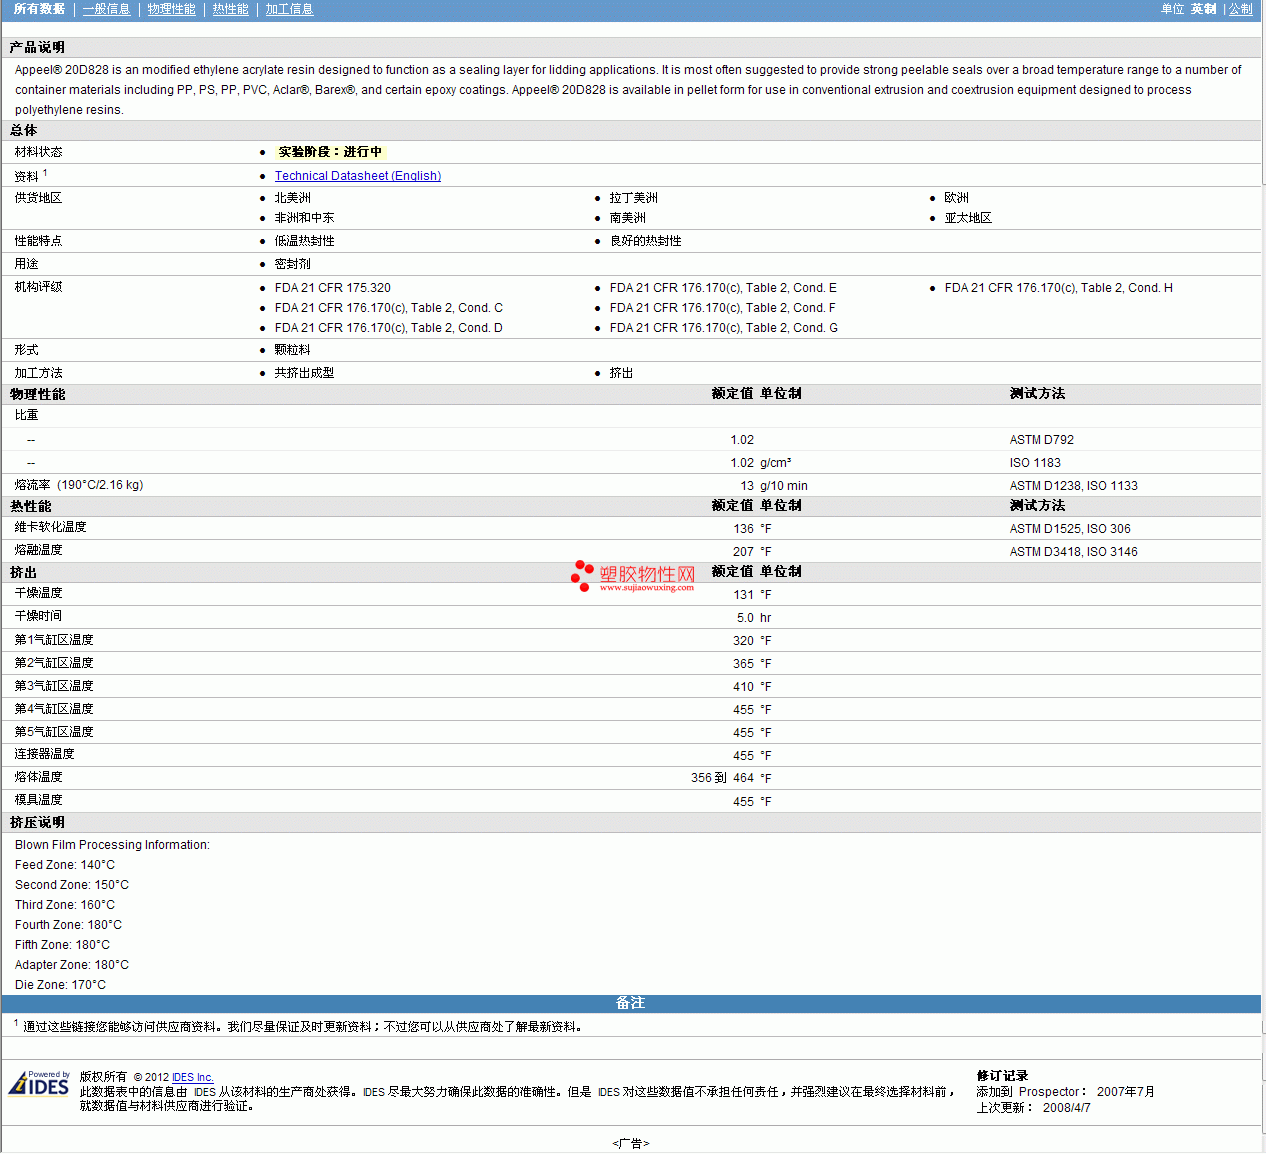The image size is (1266, 1154).
Task: Click the IDES Inc. copyright link
Action: [x=192, y=1078]
